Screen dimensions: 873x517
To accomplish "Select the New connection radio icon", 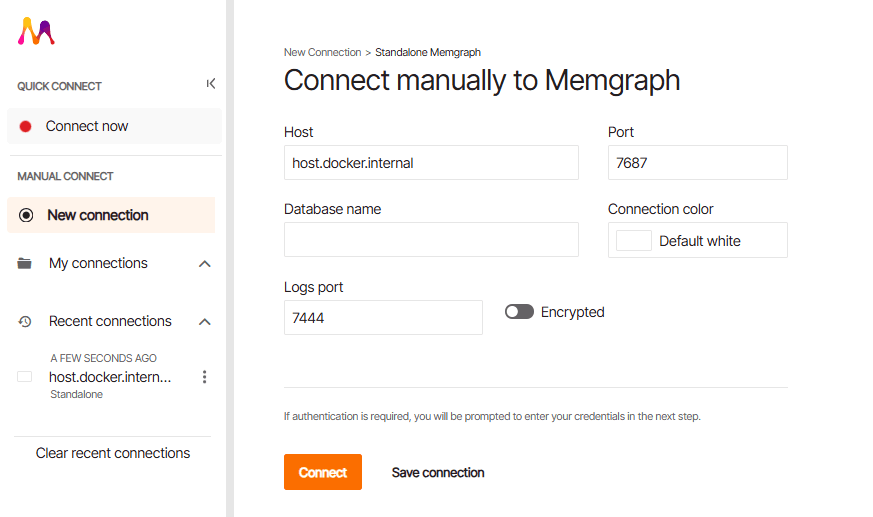I will click(26, 215).
